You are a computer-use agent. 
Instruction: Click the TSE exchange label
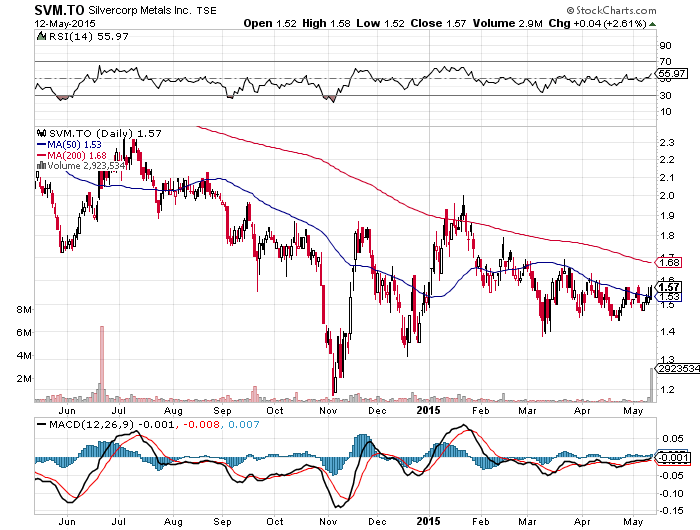tap(206, 11)
